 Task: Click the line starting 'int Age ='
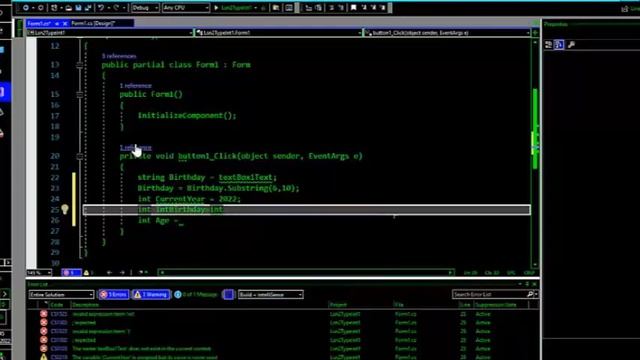160,220
